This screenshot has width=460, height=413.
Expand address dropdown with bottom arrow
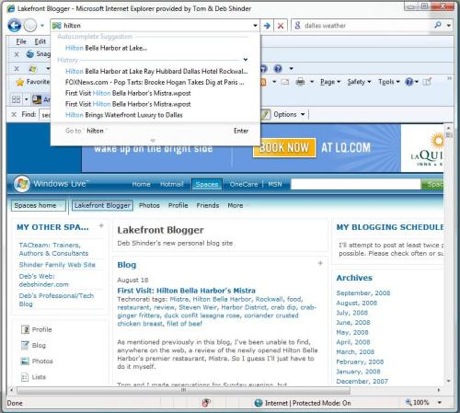pyautogui.click(x=153, y=141)
